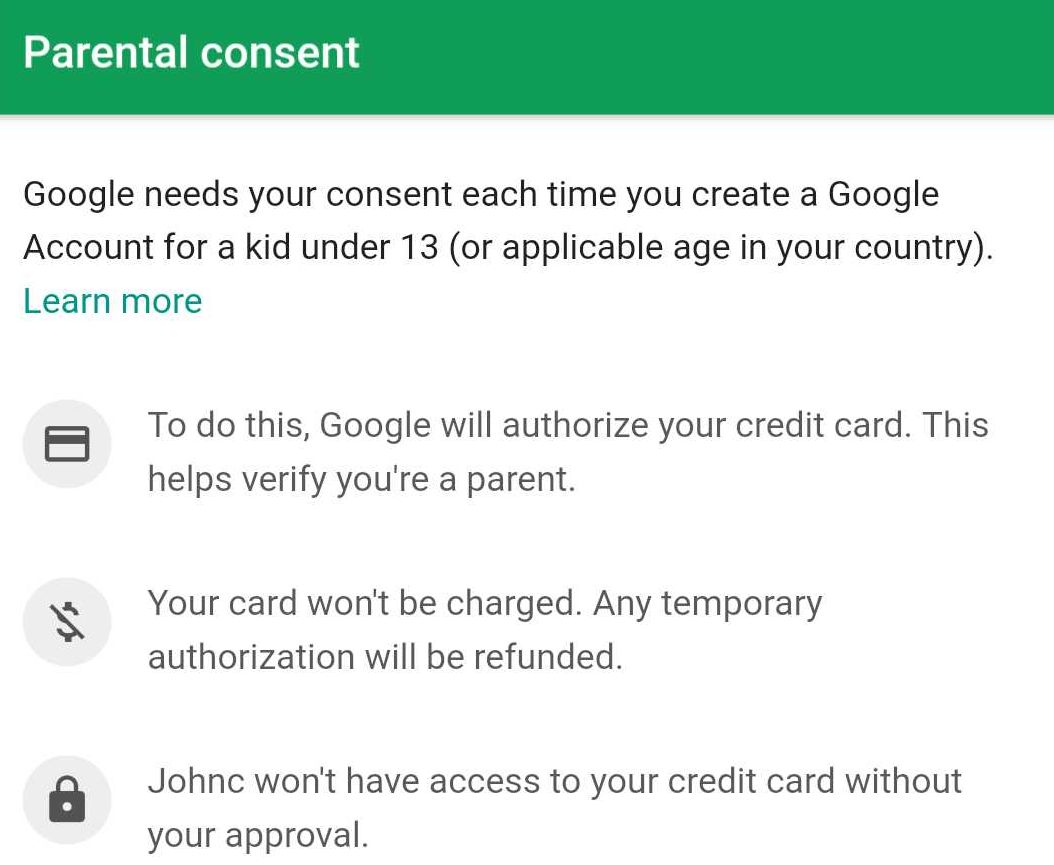Click the padlock icon

(67, 800)
